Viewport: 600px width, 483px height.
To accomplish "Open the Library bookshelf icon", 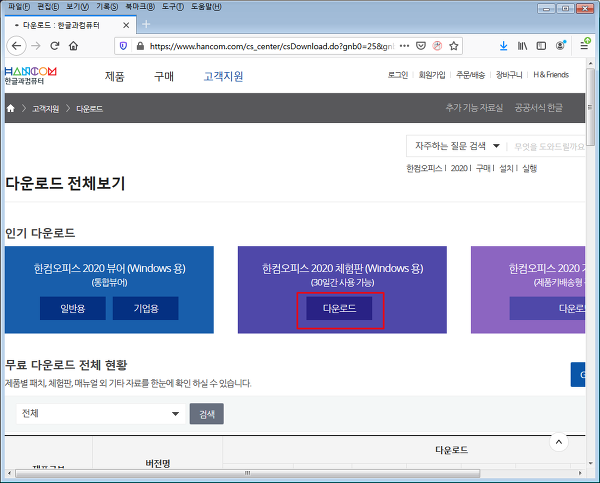I will pyautogui.click(x=522, y=46).
